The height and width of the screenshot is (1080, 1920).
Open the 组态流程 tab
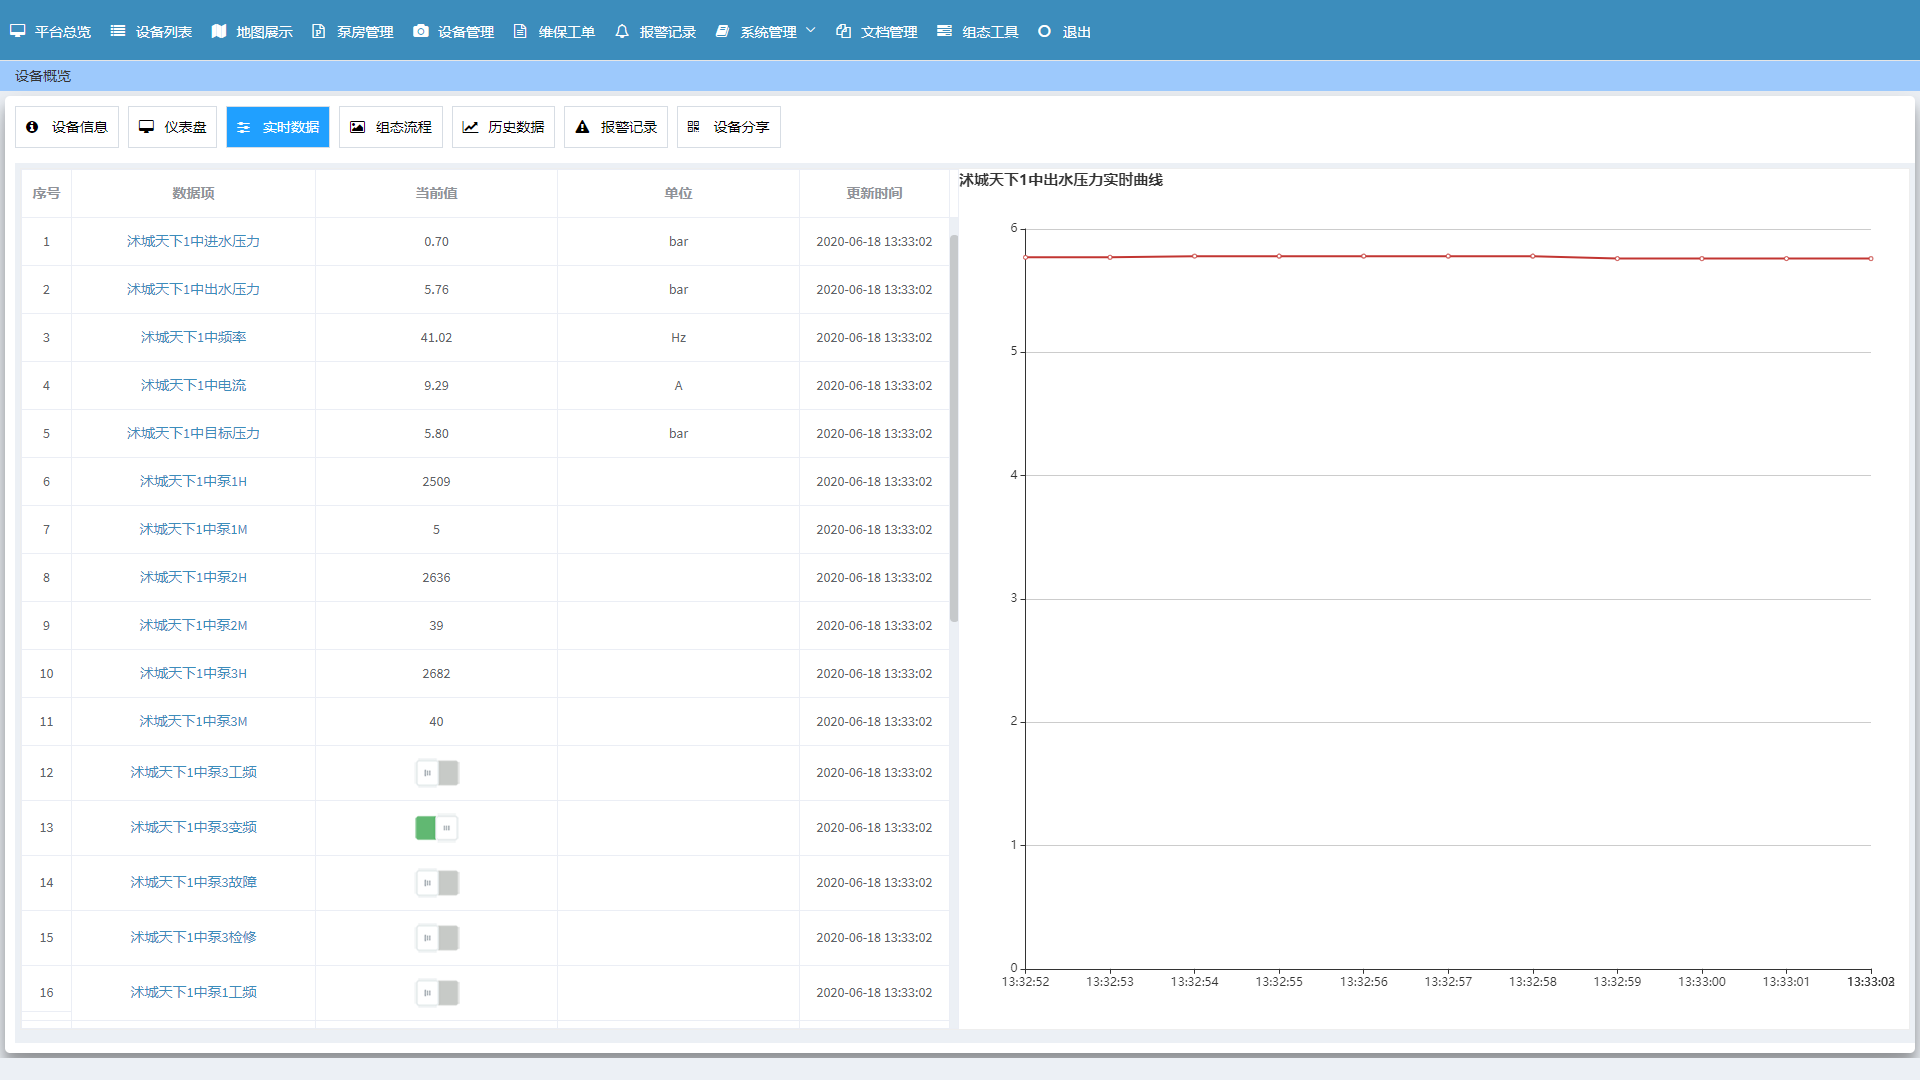coord(391,127)
